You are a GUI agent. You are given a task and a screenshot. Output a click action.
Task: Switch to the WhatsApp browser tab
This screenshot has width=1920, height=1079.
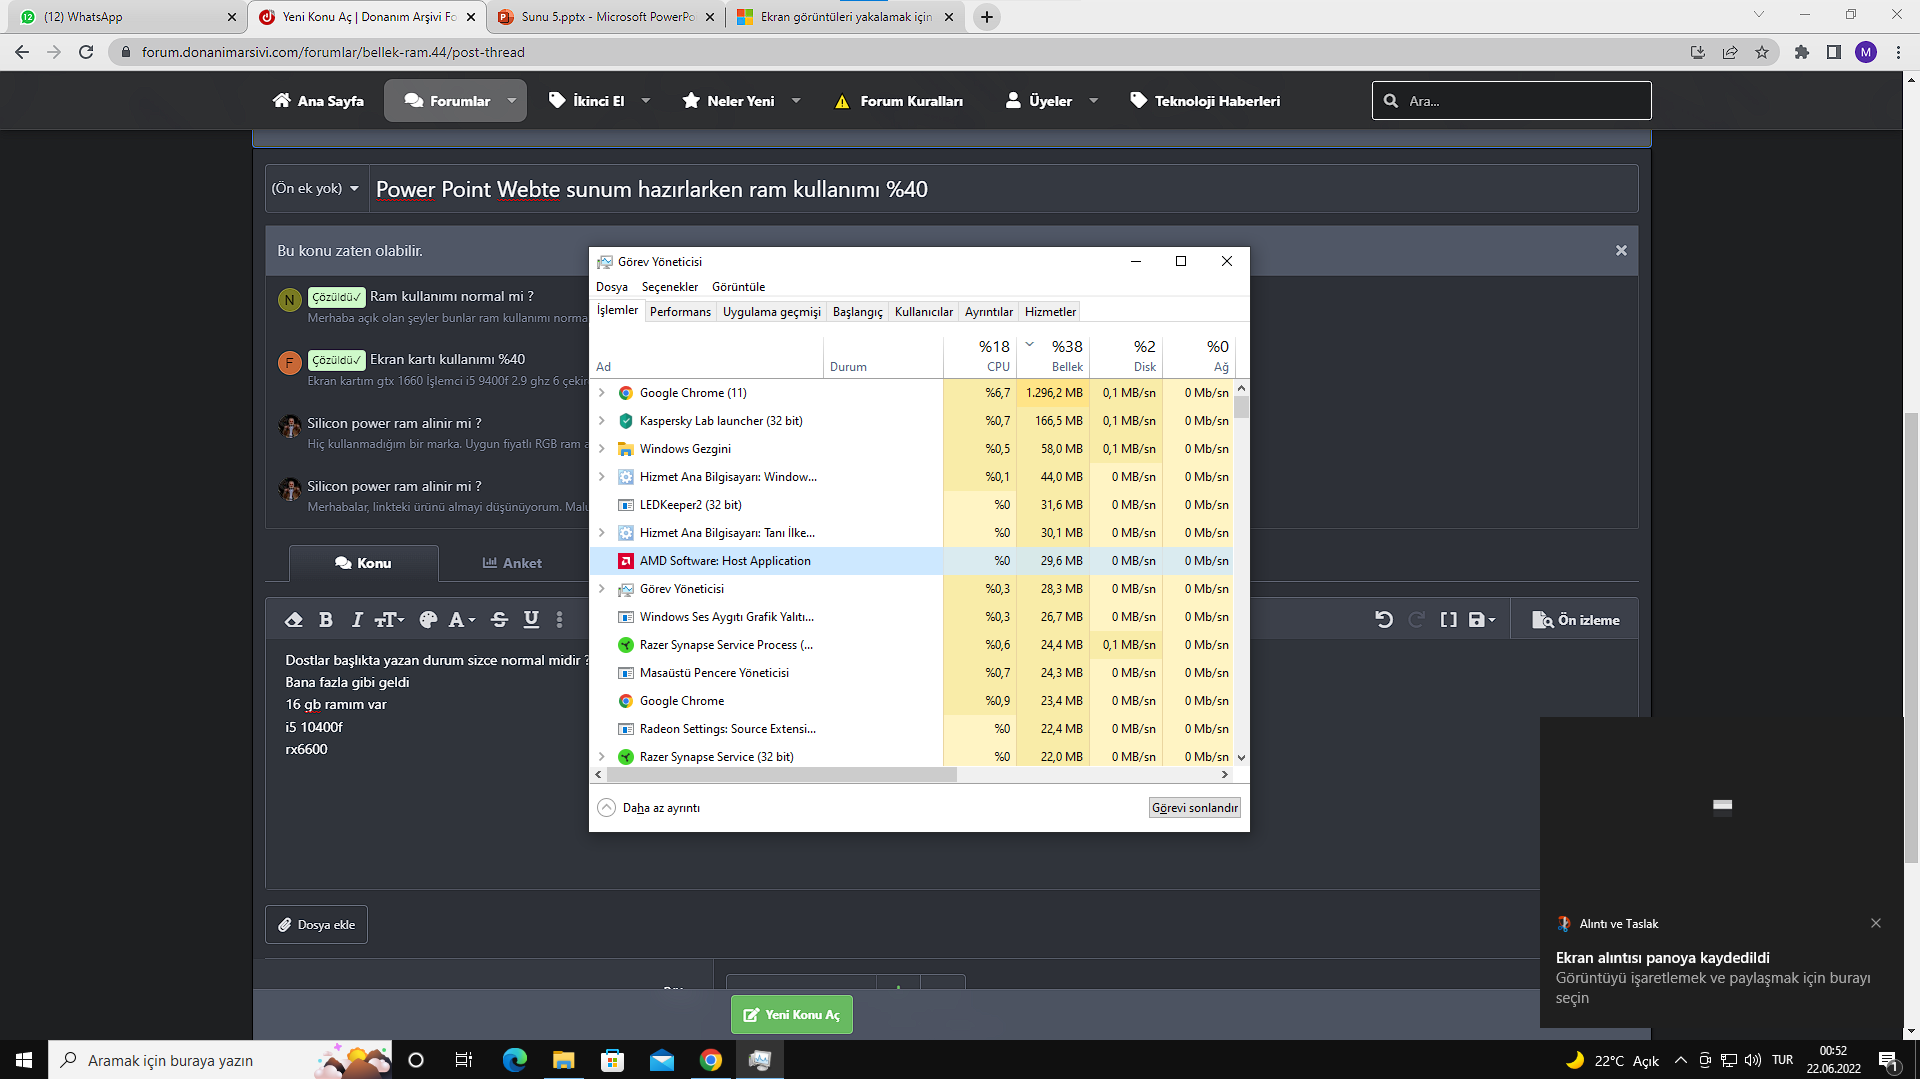[x=129, y=17]
